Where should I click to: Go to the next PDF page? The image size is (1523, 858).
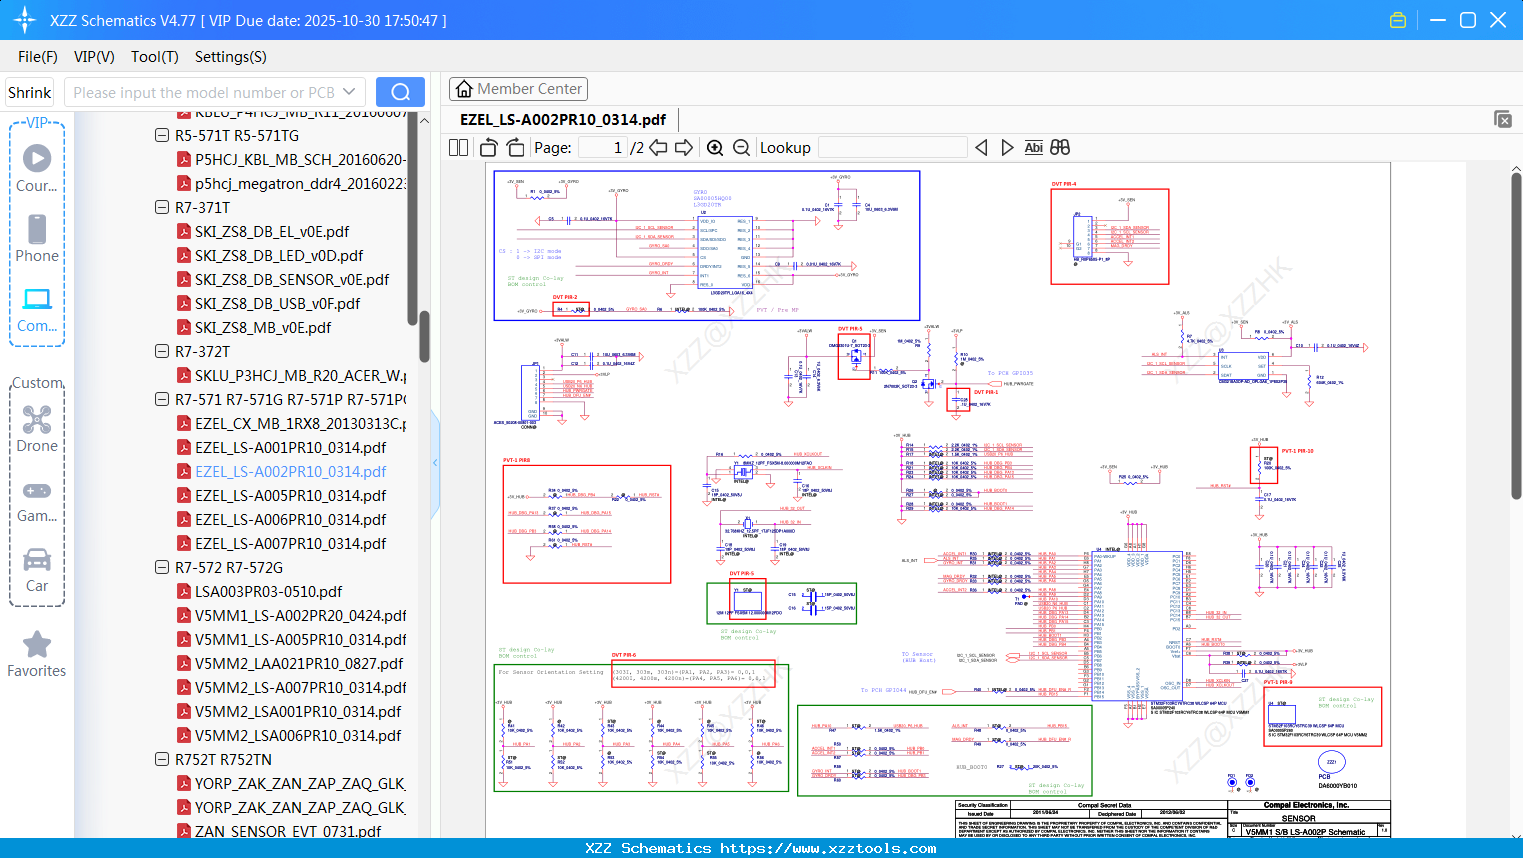coord(684,148)
